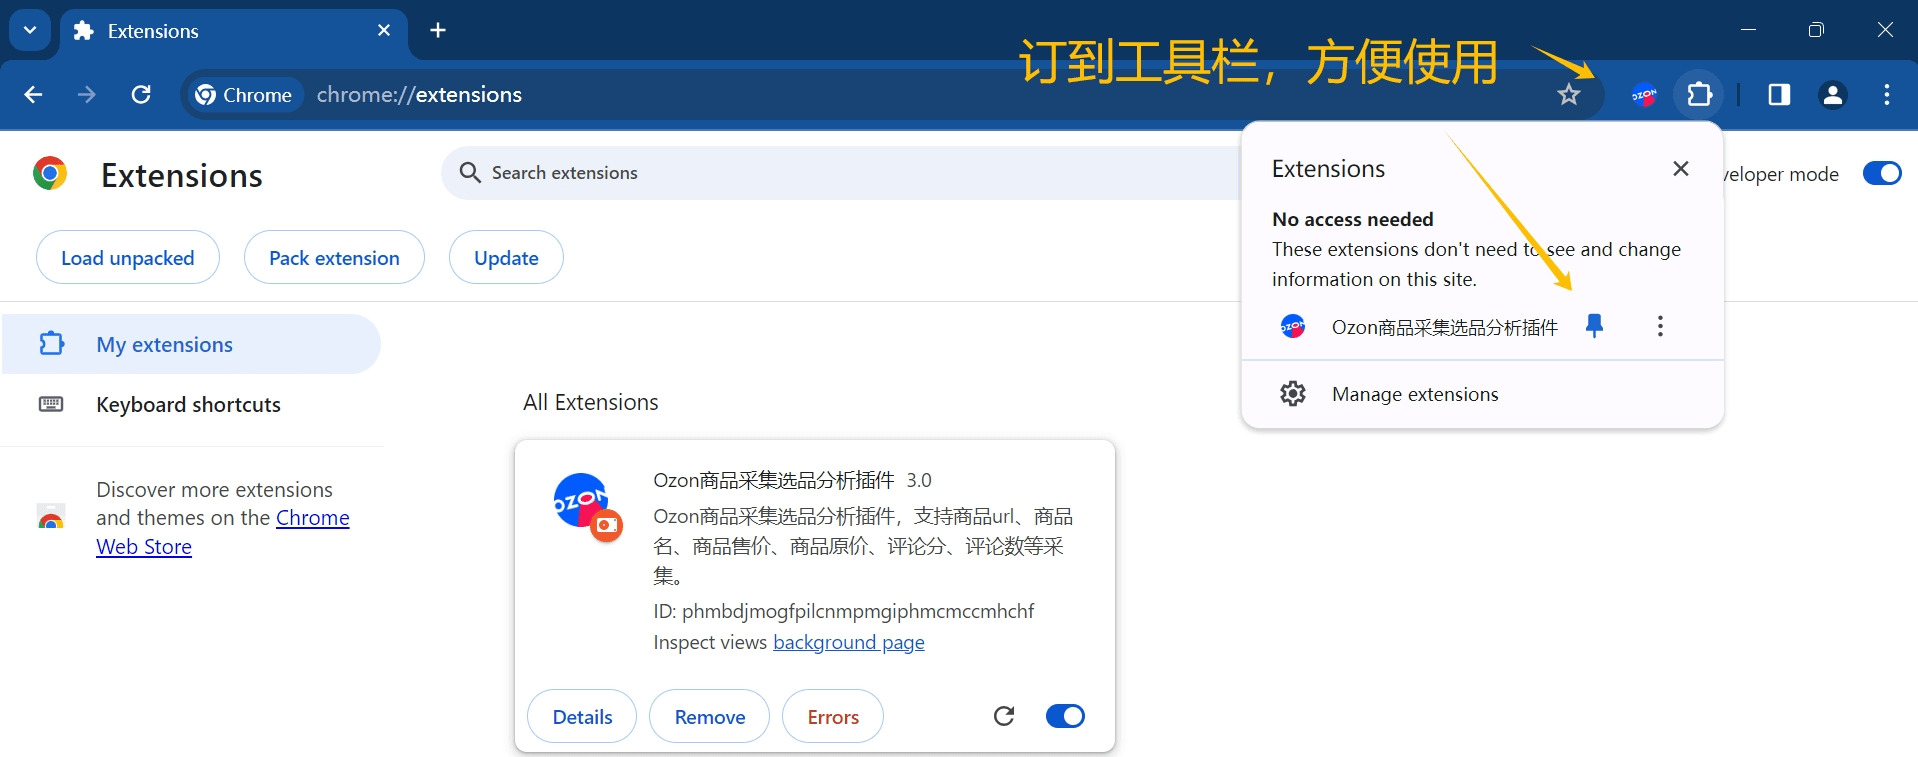Disable the Ozon extension toggle

click(1065, 716)
